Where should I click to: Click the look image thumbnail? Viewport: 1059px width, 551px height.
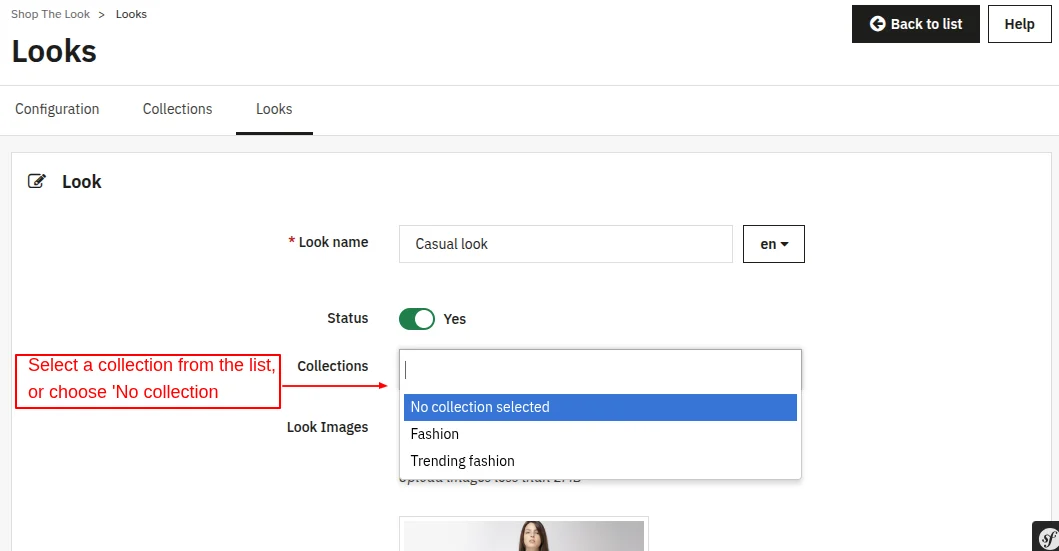pyautogui.click(x=523, y=535)
